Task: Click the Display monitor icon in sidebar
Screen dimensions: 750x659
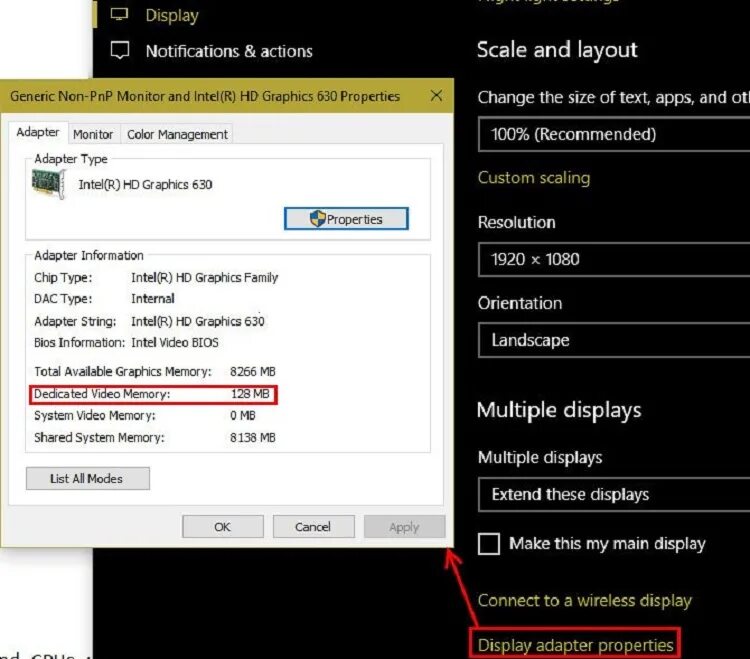Action: 119,14
